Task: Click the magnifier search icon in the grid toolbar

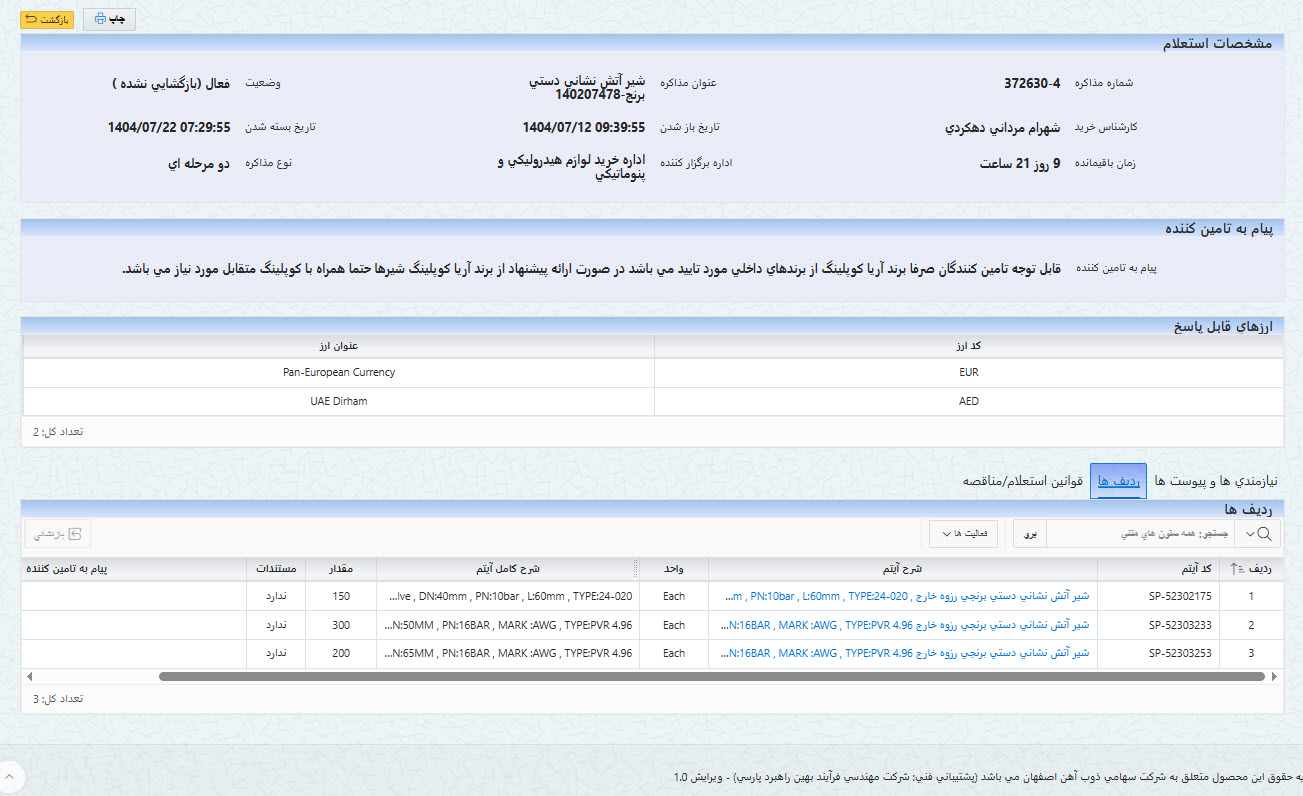Action: coord(1264,533)
